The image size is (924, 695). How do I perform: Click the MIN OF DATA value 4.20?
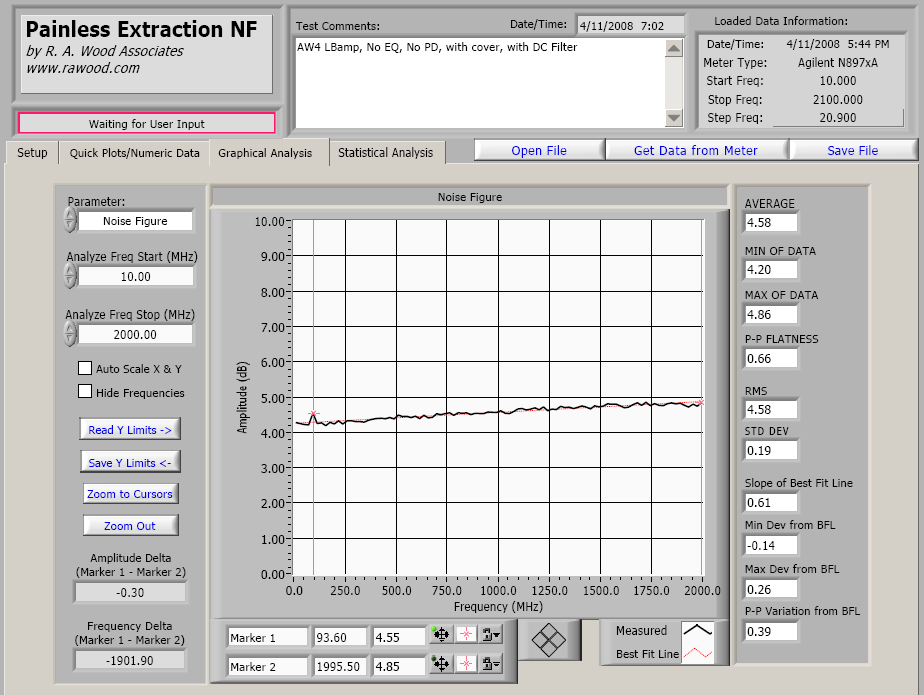[771, 269]
